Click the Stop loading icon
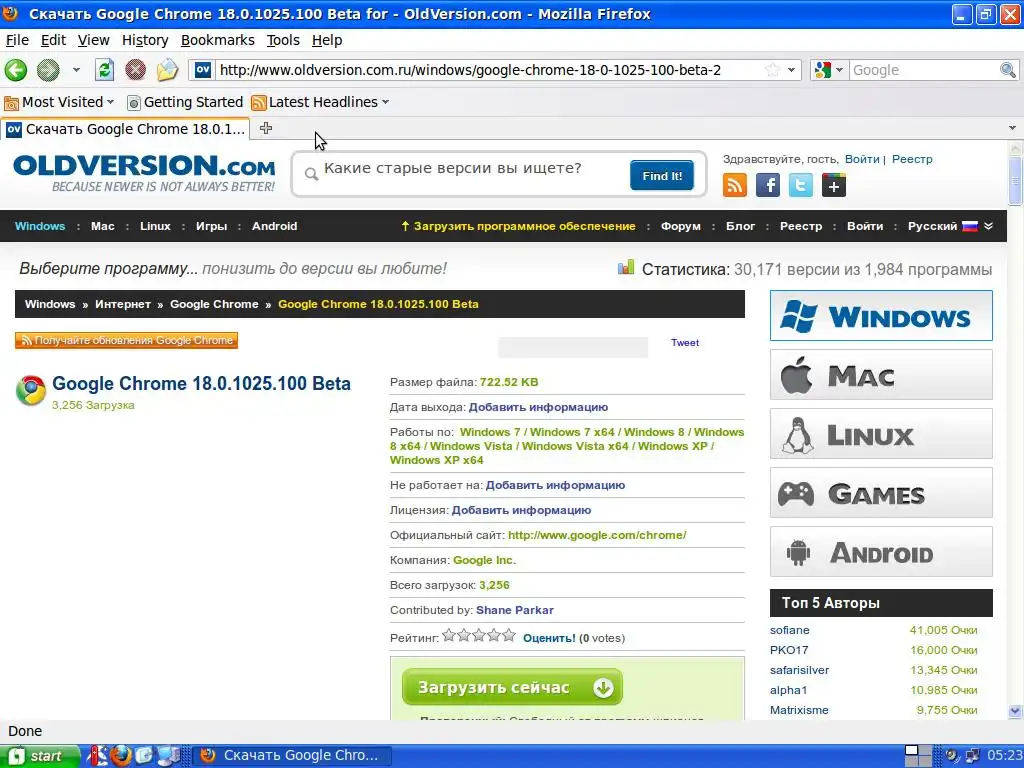 pos(135,70)
